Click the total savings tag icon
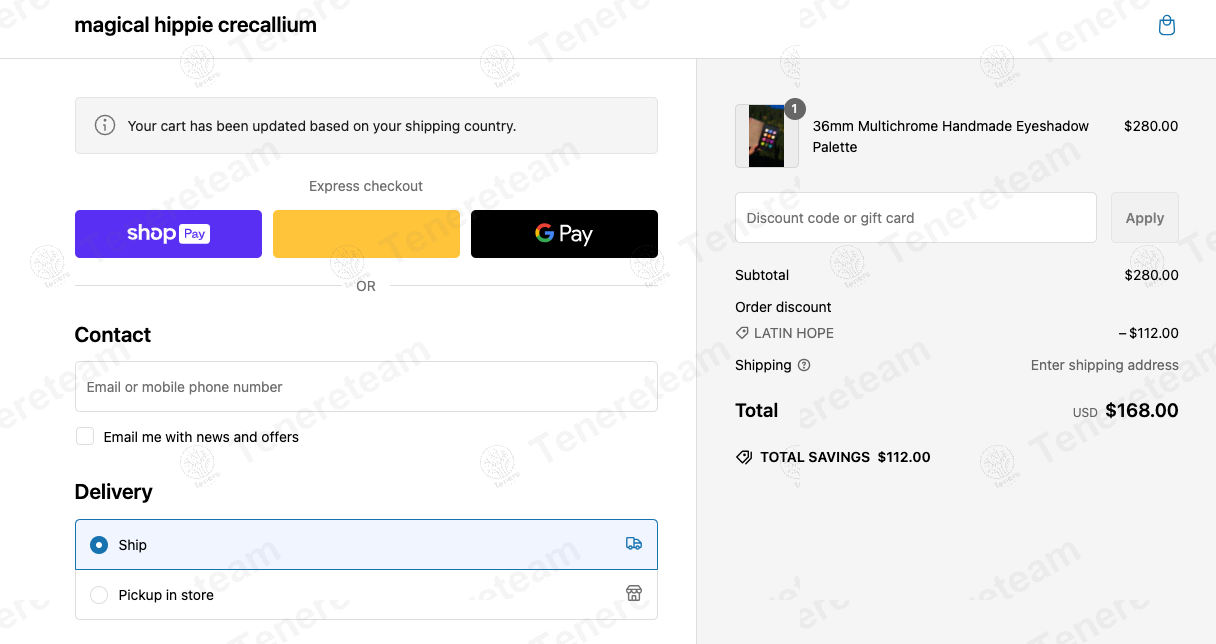1216x644 pixels. (744, 457)
